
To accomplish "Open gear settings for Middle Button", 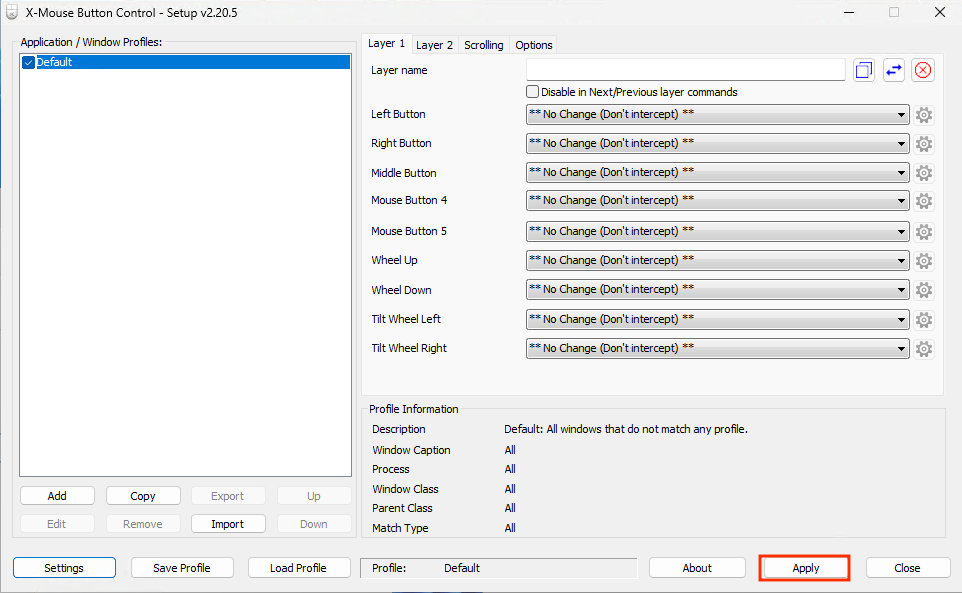I will coord(923,173).
